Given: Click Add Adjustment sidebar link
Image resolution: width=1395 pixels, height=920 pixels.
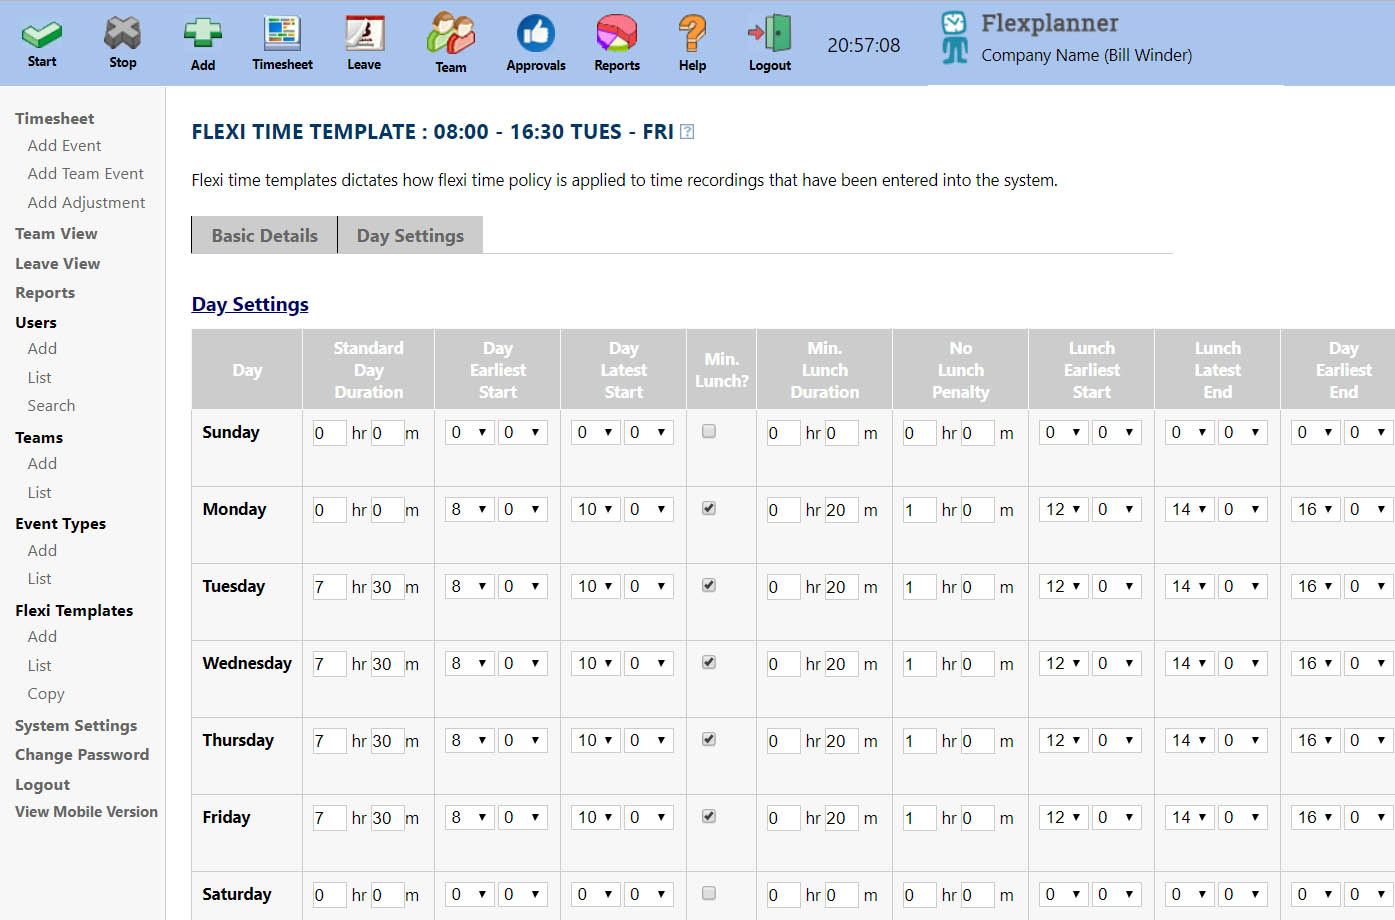Looking at the screenshot, I should (x=86, y=203).
